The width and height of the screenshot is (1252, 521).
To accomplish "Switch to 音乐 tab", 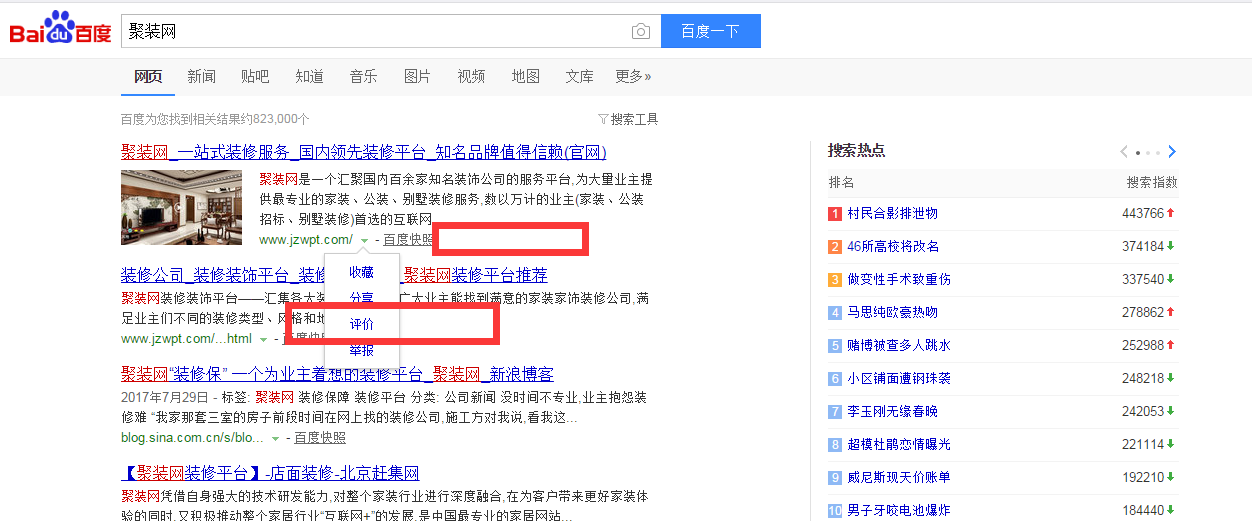I will [x=364, y=76].
